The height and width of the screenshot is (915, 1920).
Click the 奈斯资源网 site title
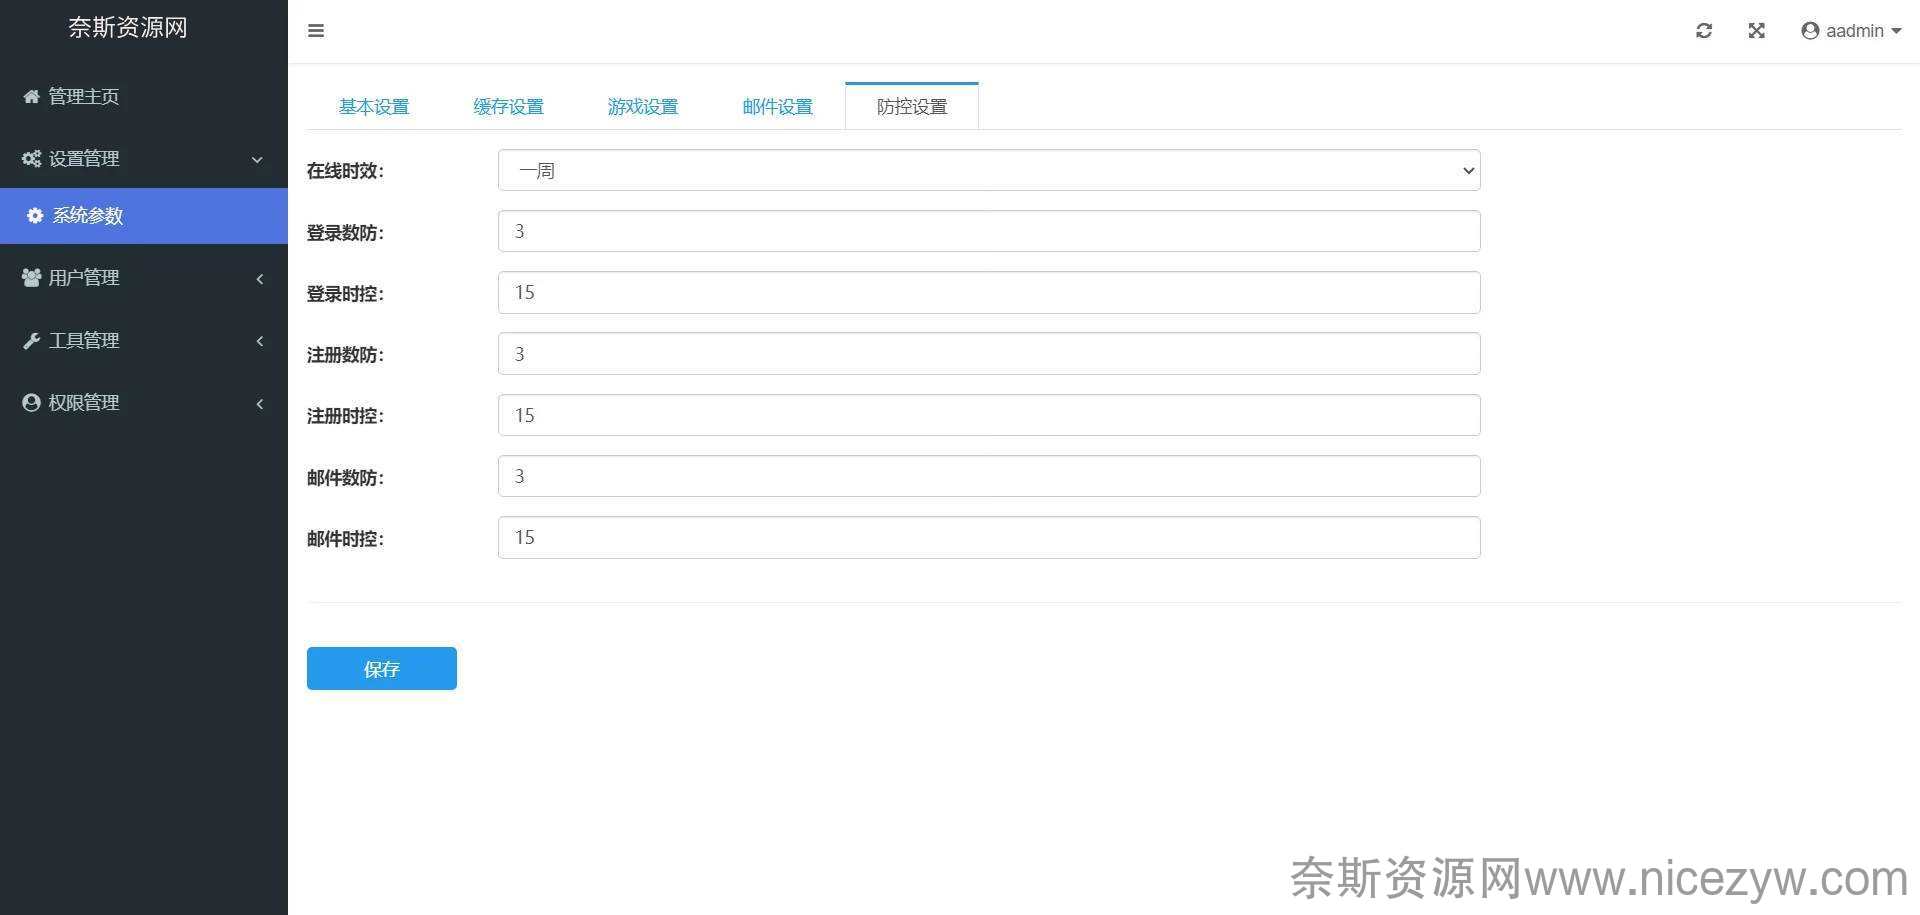click(x=128, y=28)
